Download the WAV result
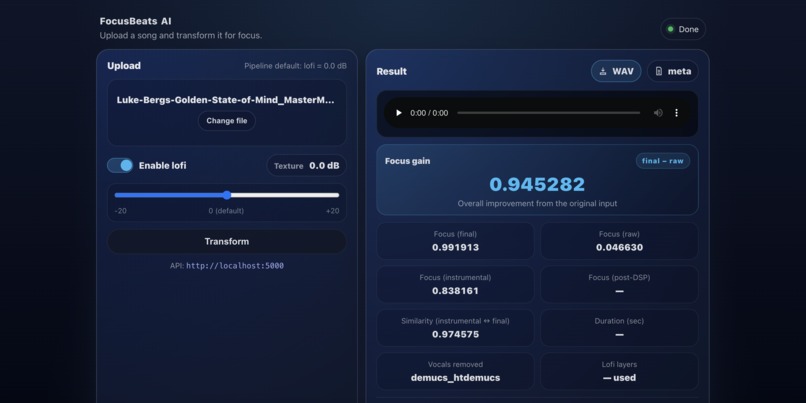 616,71
